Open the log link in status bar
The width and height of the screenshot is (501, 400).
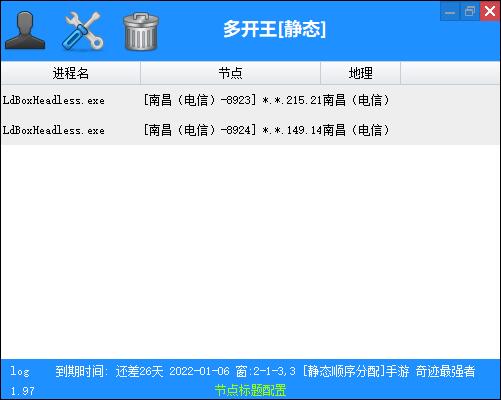(x=20, y=371)
